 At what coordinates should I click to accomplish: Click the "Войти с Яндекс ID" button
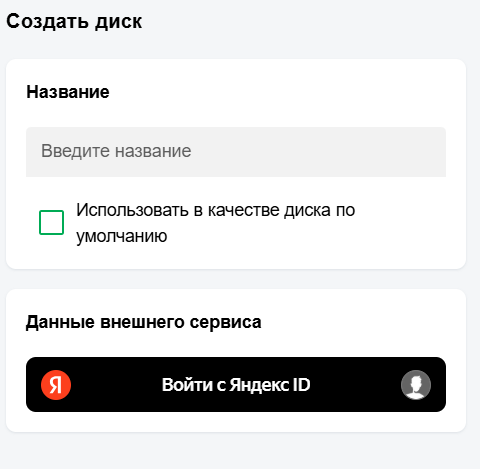click(x=236, y=384)
